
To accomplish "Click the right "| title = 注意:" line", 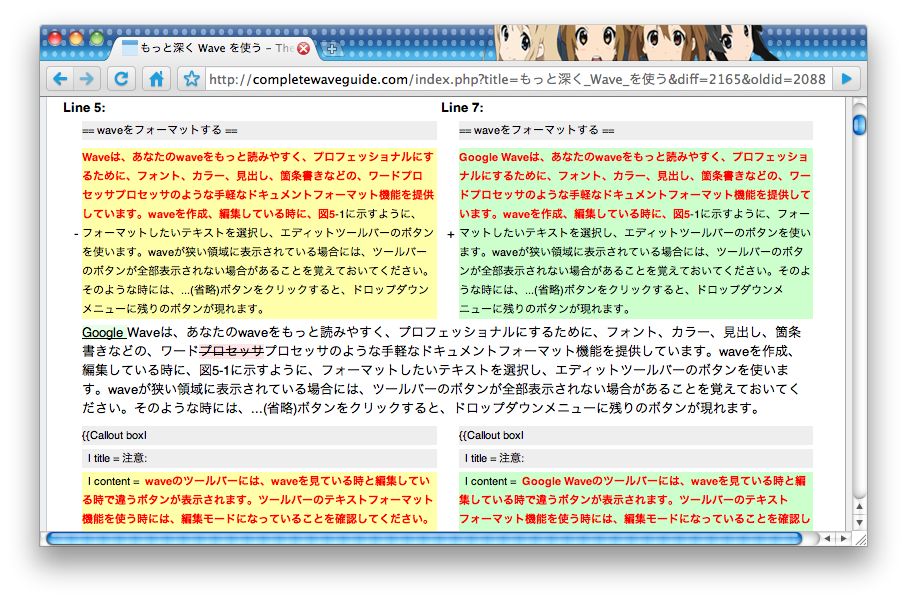I will point(636,458).
